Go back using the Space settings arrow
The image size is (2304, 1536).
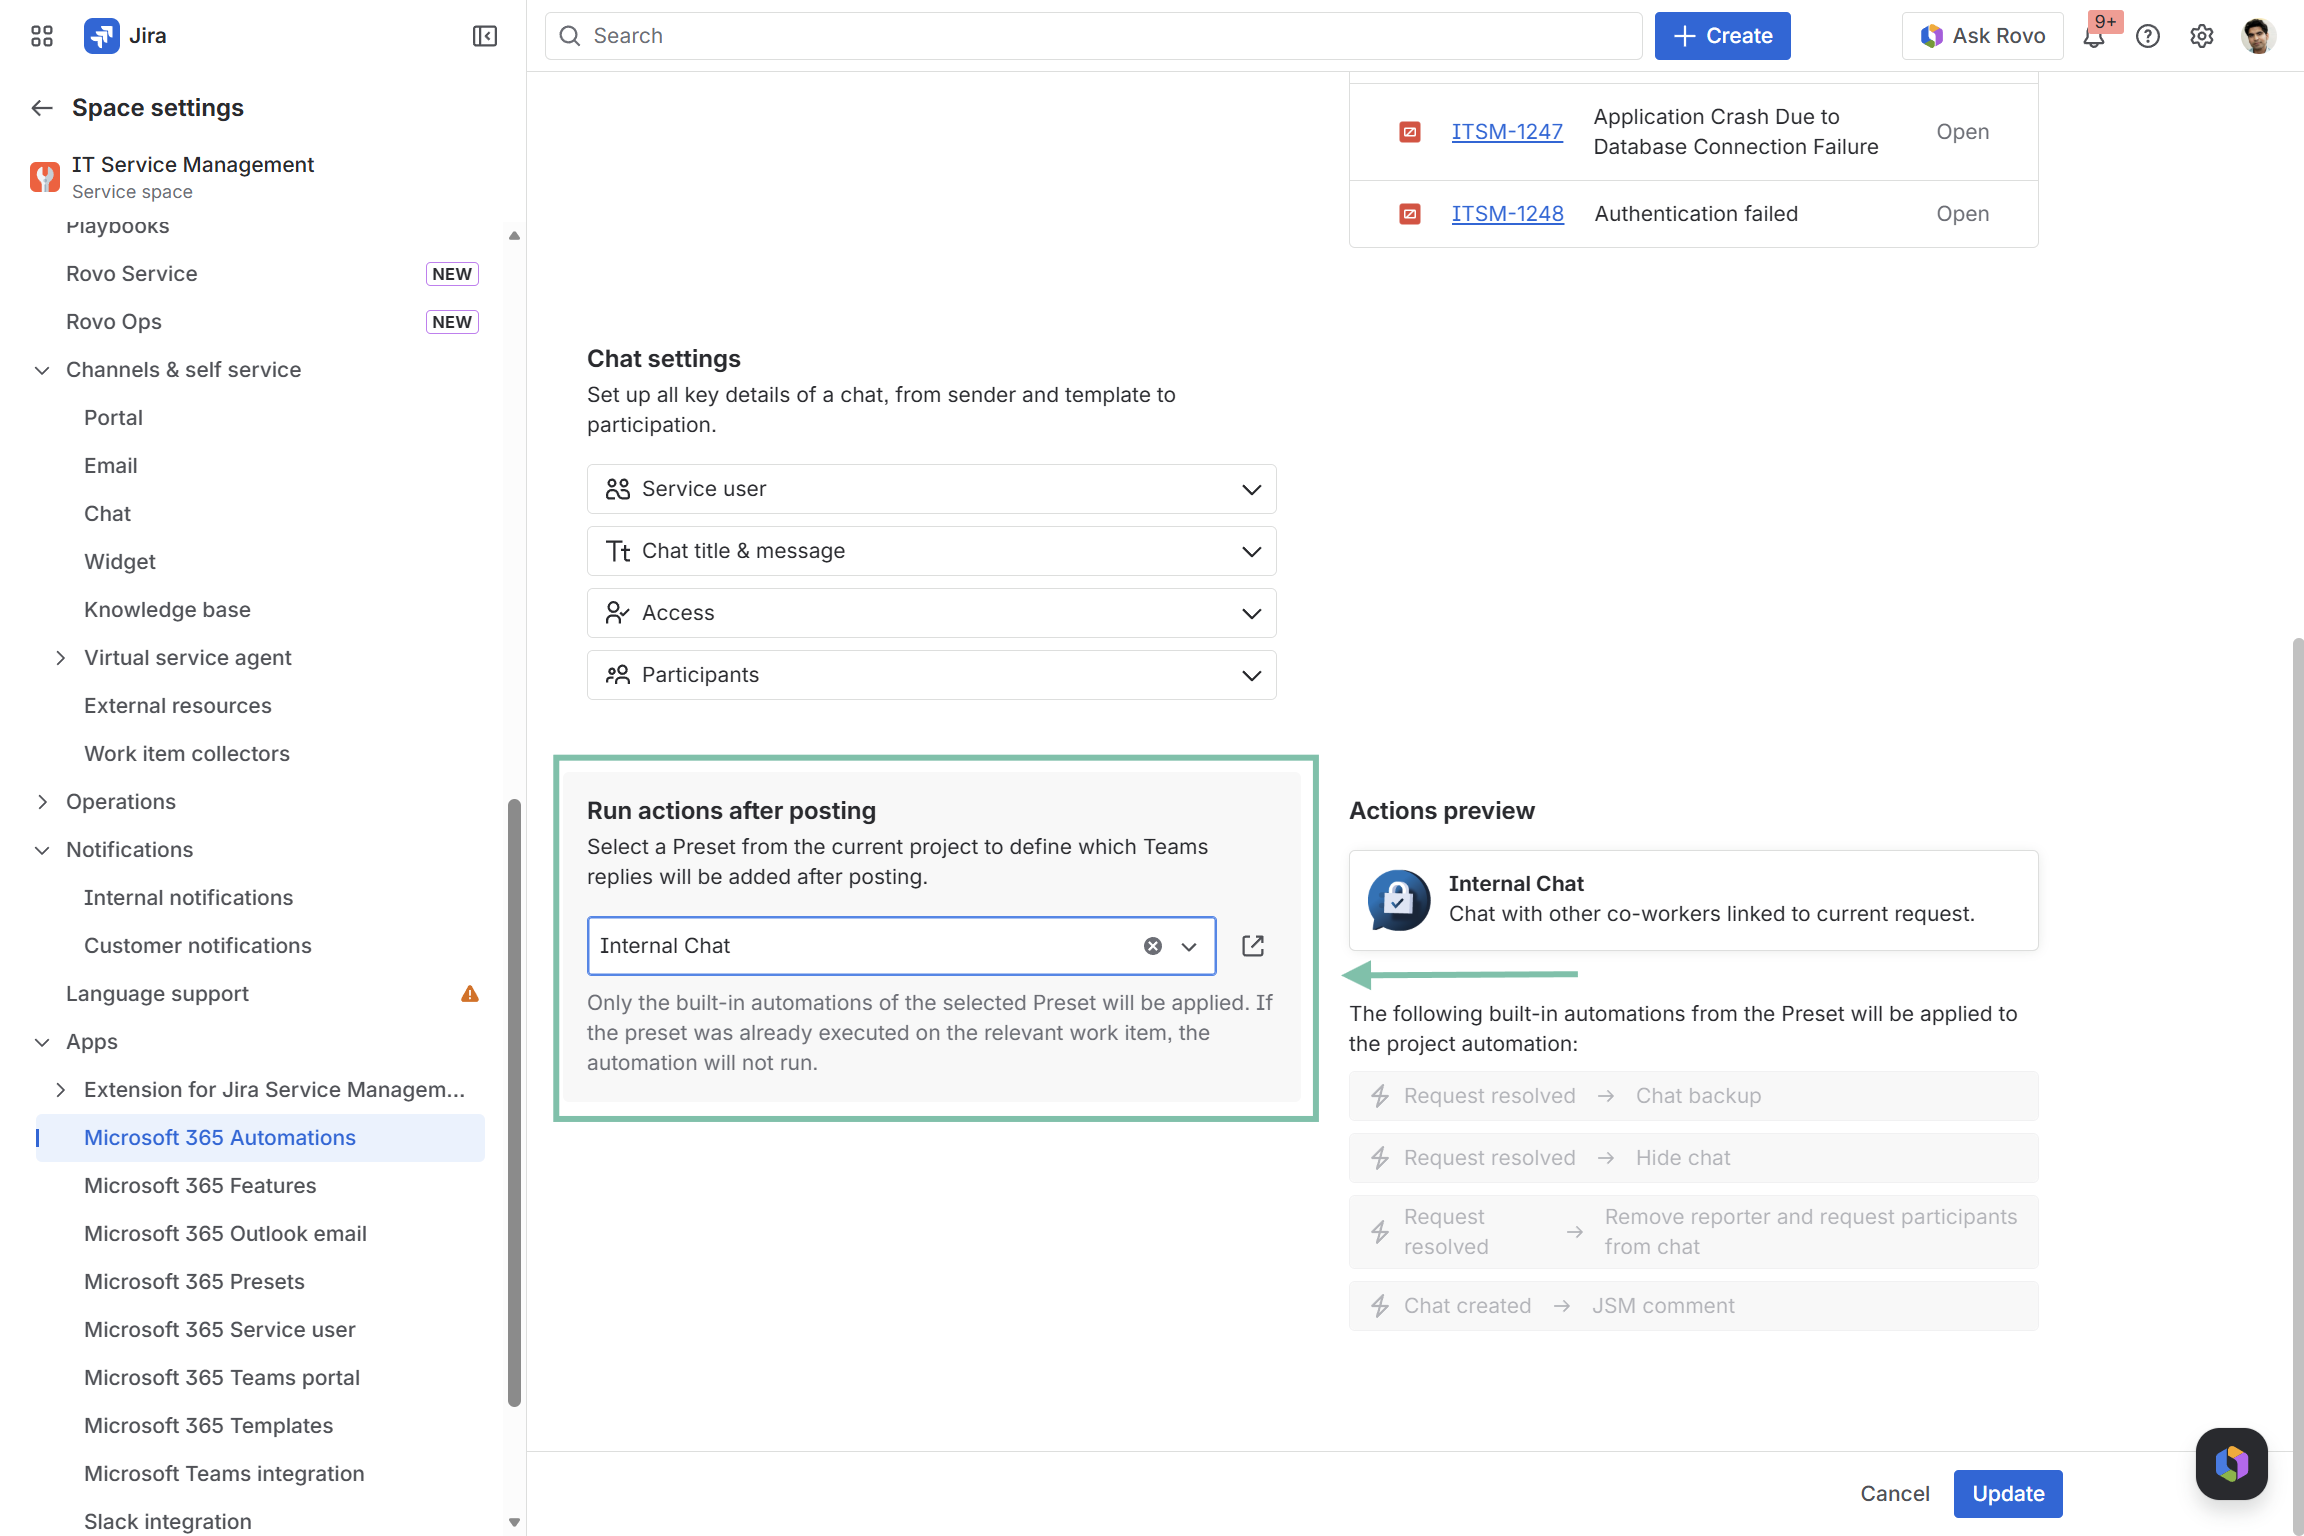coord(42,108)
